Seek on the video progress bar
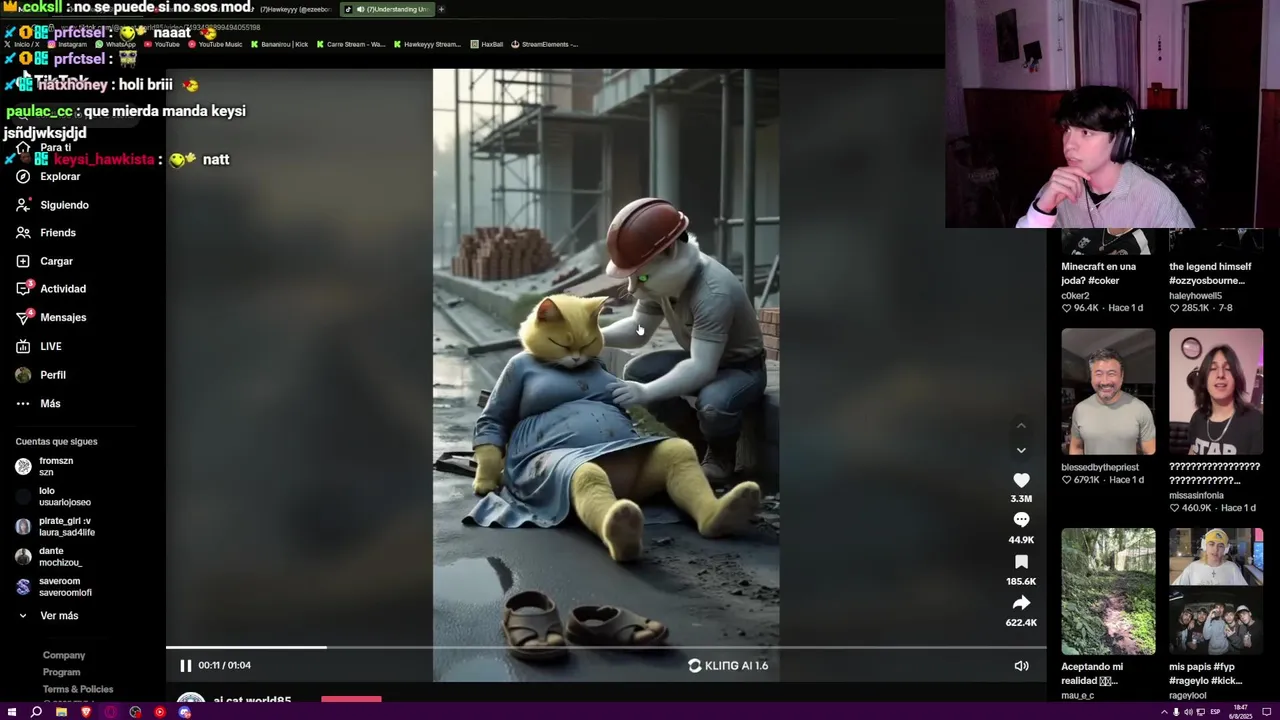This screenshot has height=720, width=1280. point(606,648)
